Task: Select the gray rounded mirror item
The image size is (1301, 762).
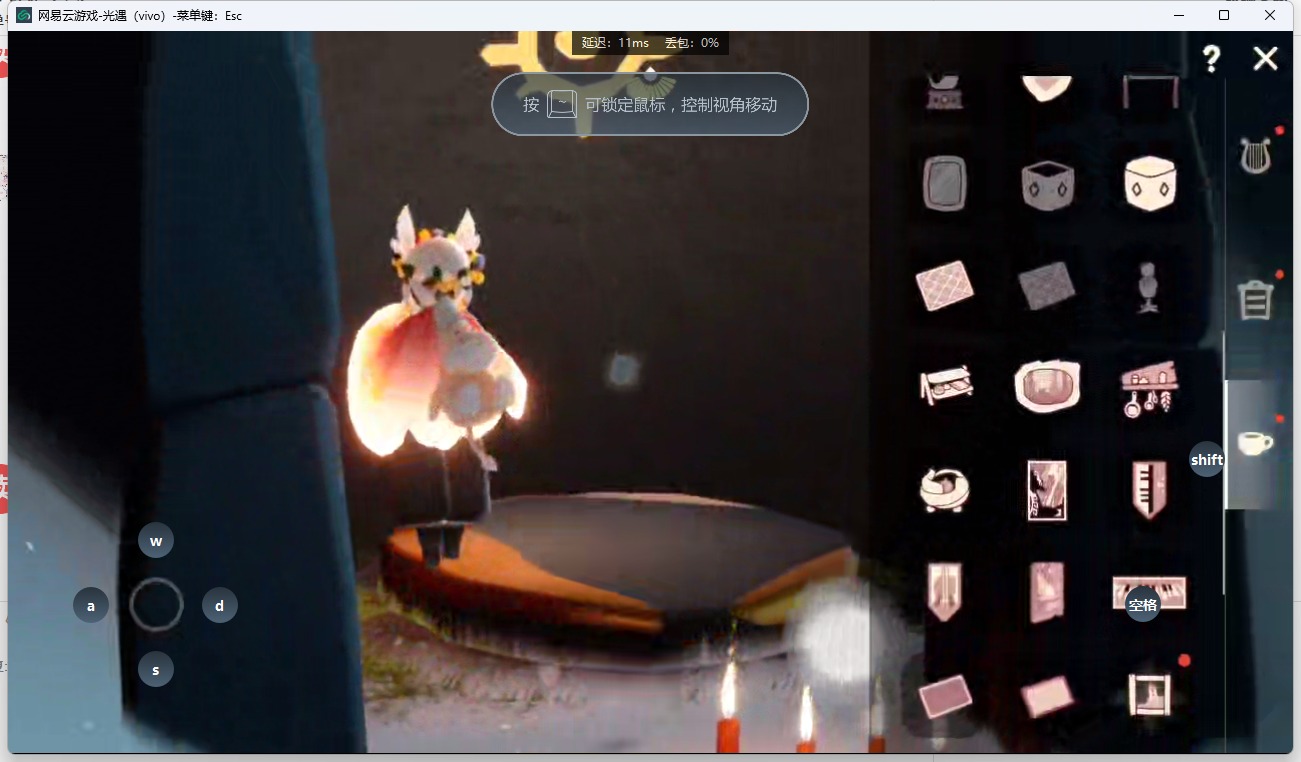Action: (944, 183)
